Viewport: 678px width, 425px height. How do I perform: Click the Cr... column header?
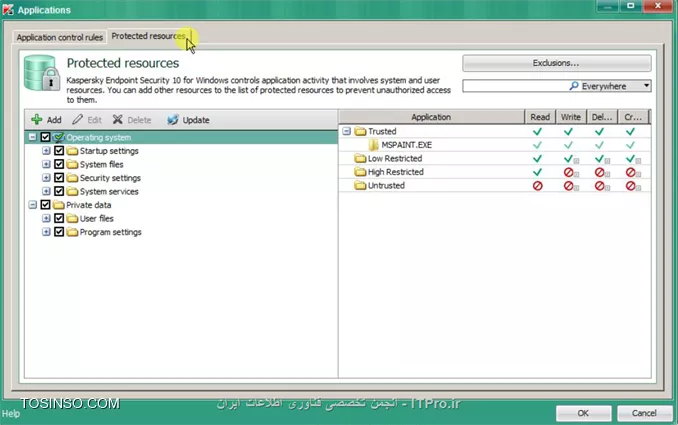click(x=633, y=117)
